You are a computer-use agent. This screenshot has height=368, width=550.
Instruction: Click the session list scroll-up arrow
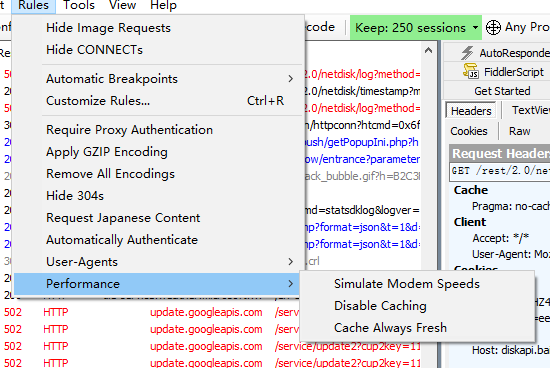click(428, 51)
